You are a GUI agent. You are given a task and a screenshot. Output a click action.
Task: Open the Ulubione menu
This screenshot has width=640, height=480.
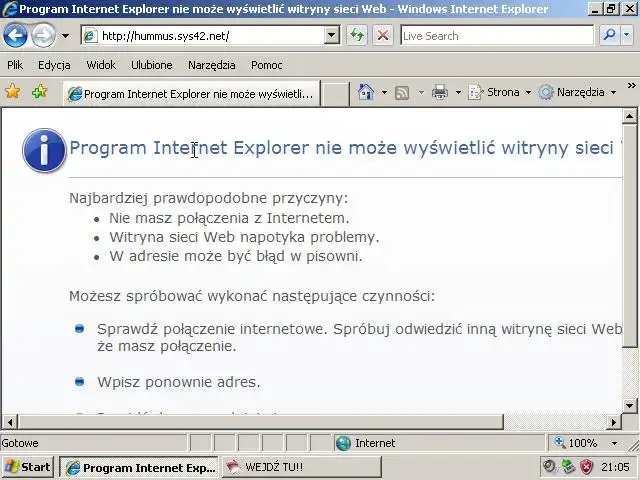[151, 65]
